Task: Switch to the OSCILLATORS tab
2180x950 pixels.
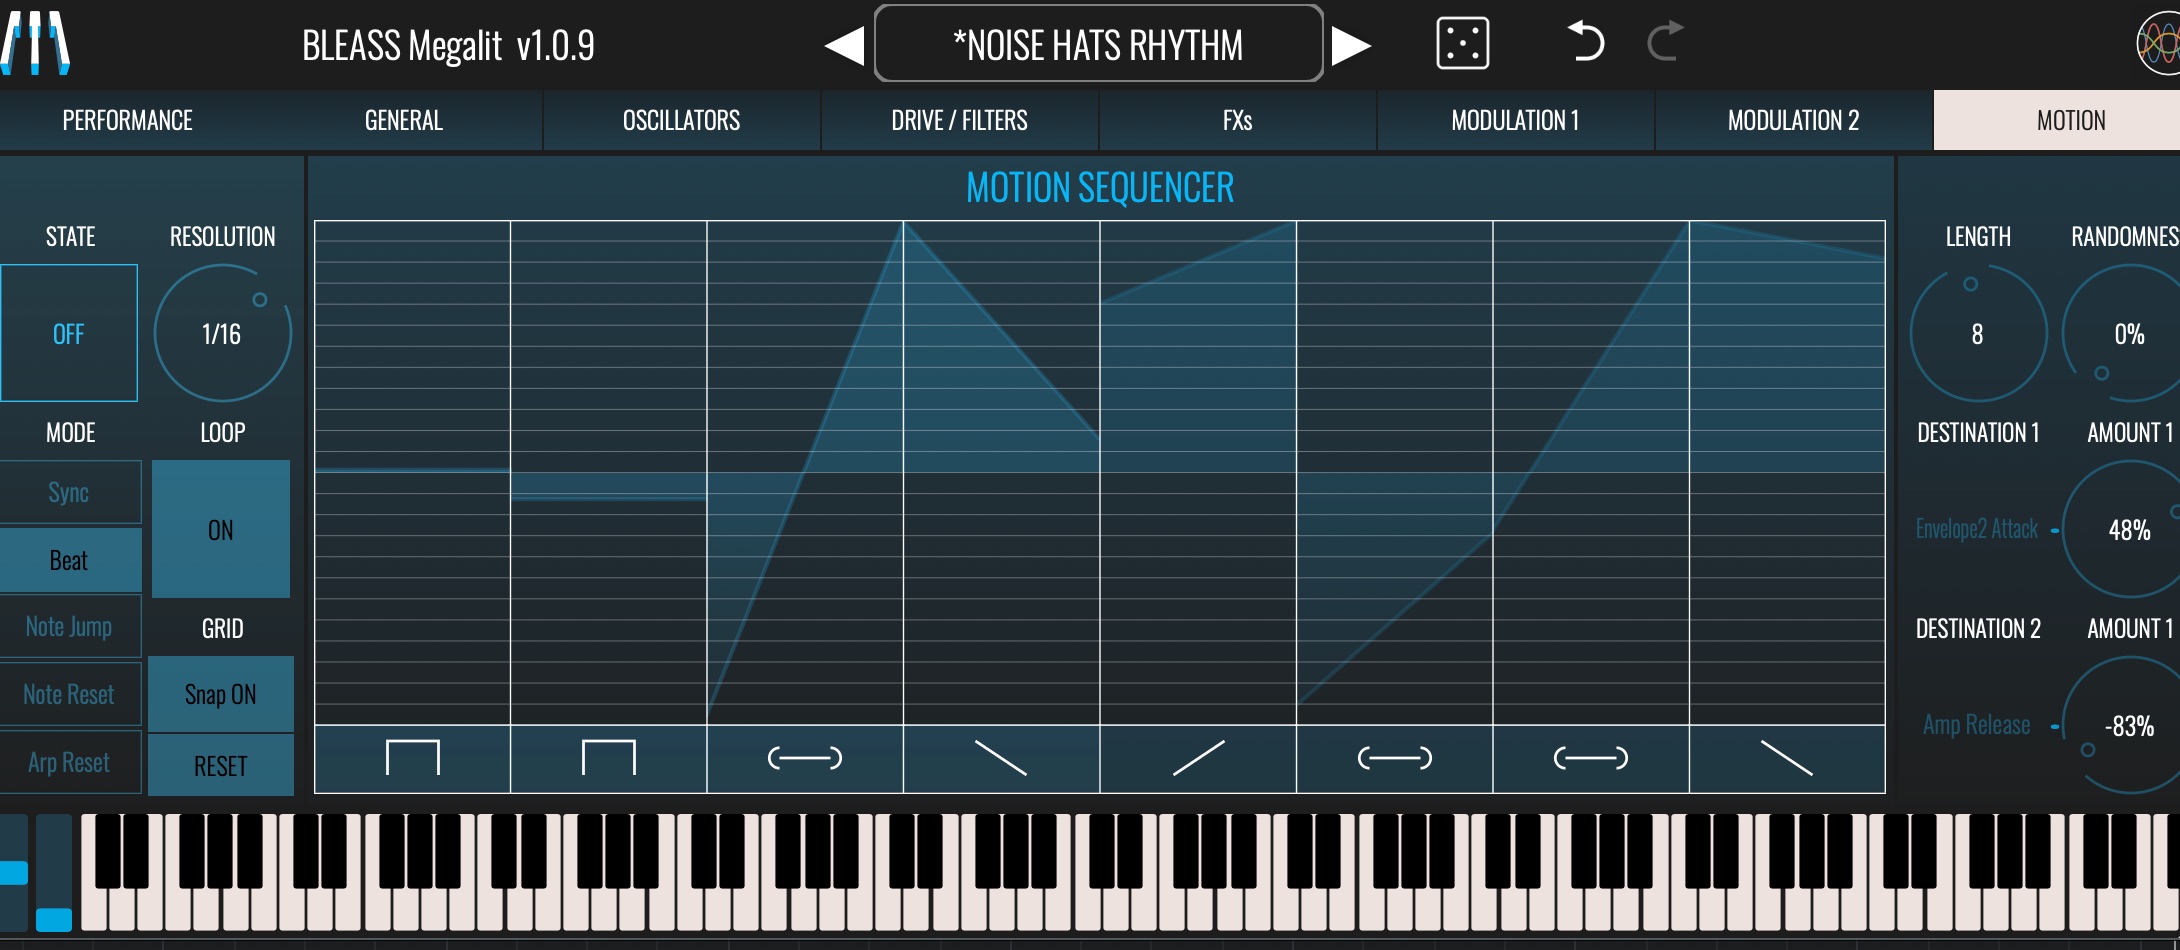Action: (681, 121)
